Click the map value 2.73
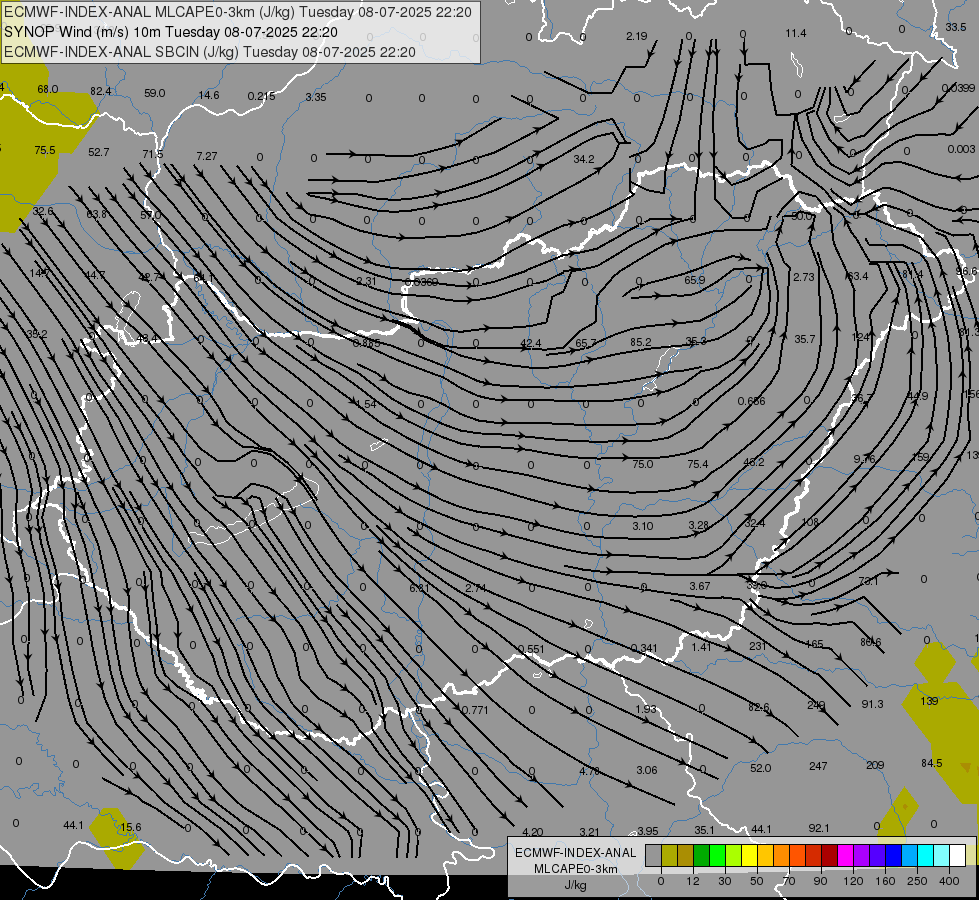Viewport: 979px width, 900px height. coord(804,277)
